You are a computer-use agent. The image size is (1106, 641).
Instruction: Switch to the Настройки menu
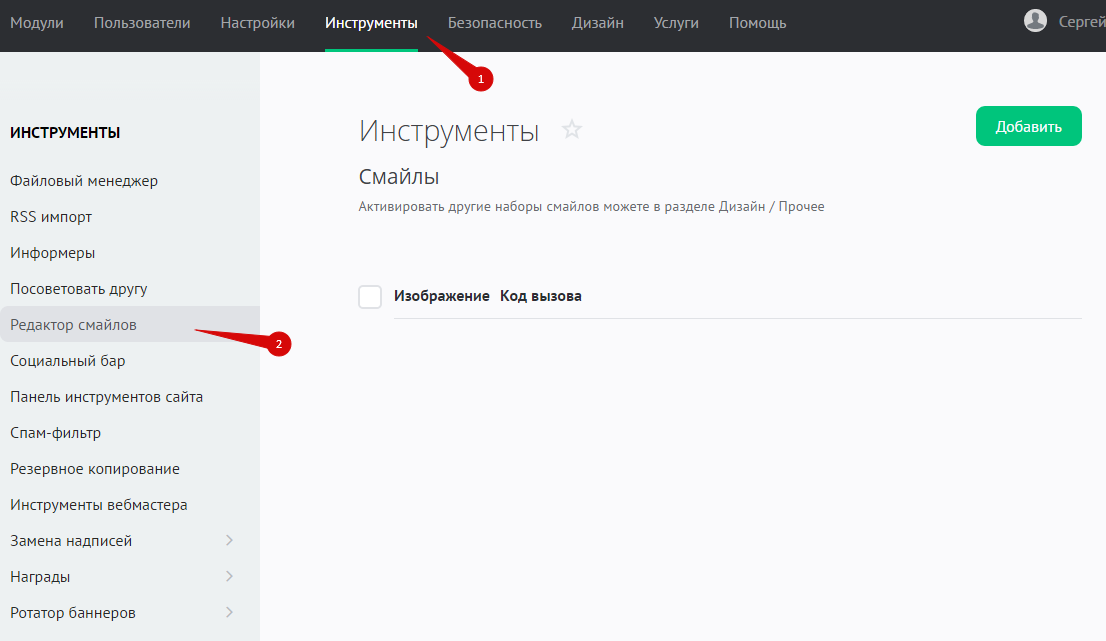tap(257, 23)
